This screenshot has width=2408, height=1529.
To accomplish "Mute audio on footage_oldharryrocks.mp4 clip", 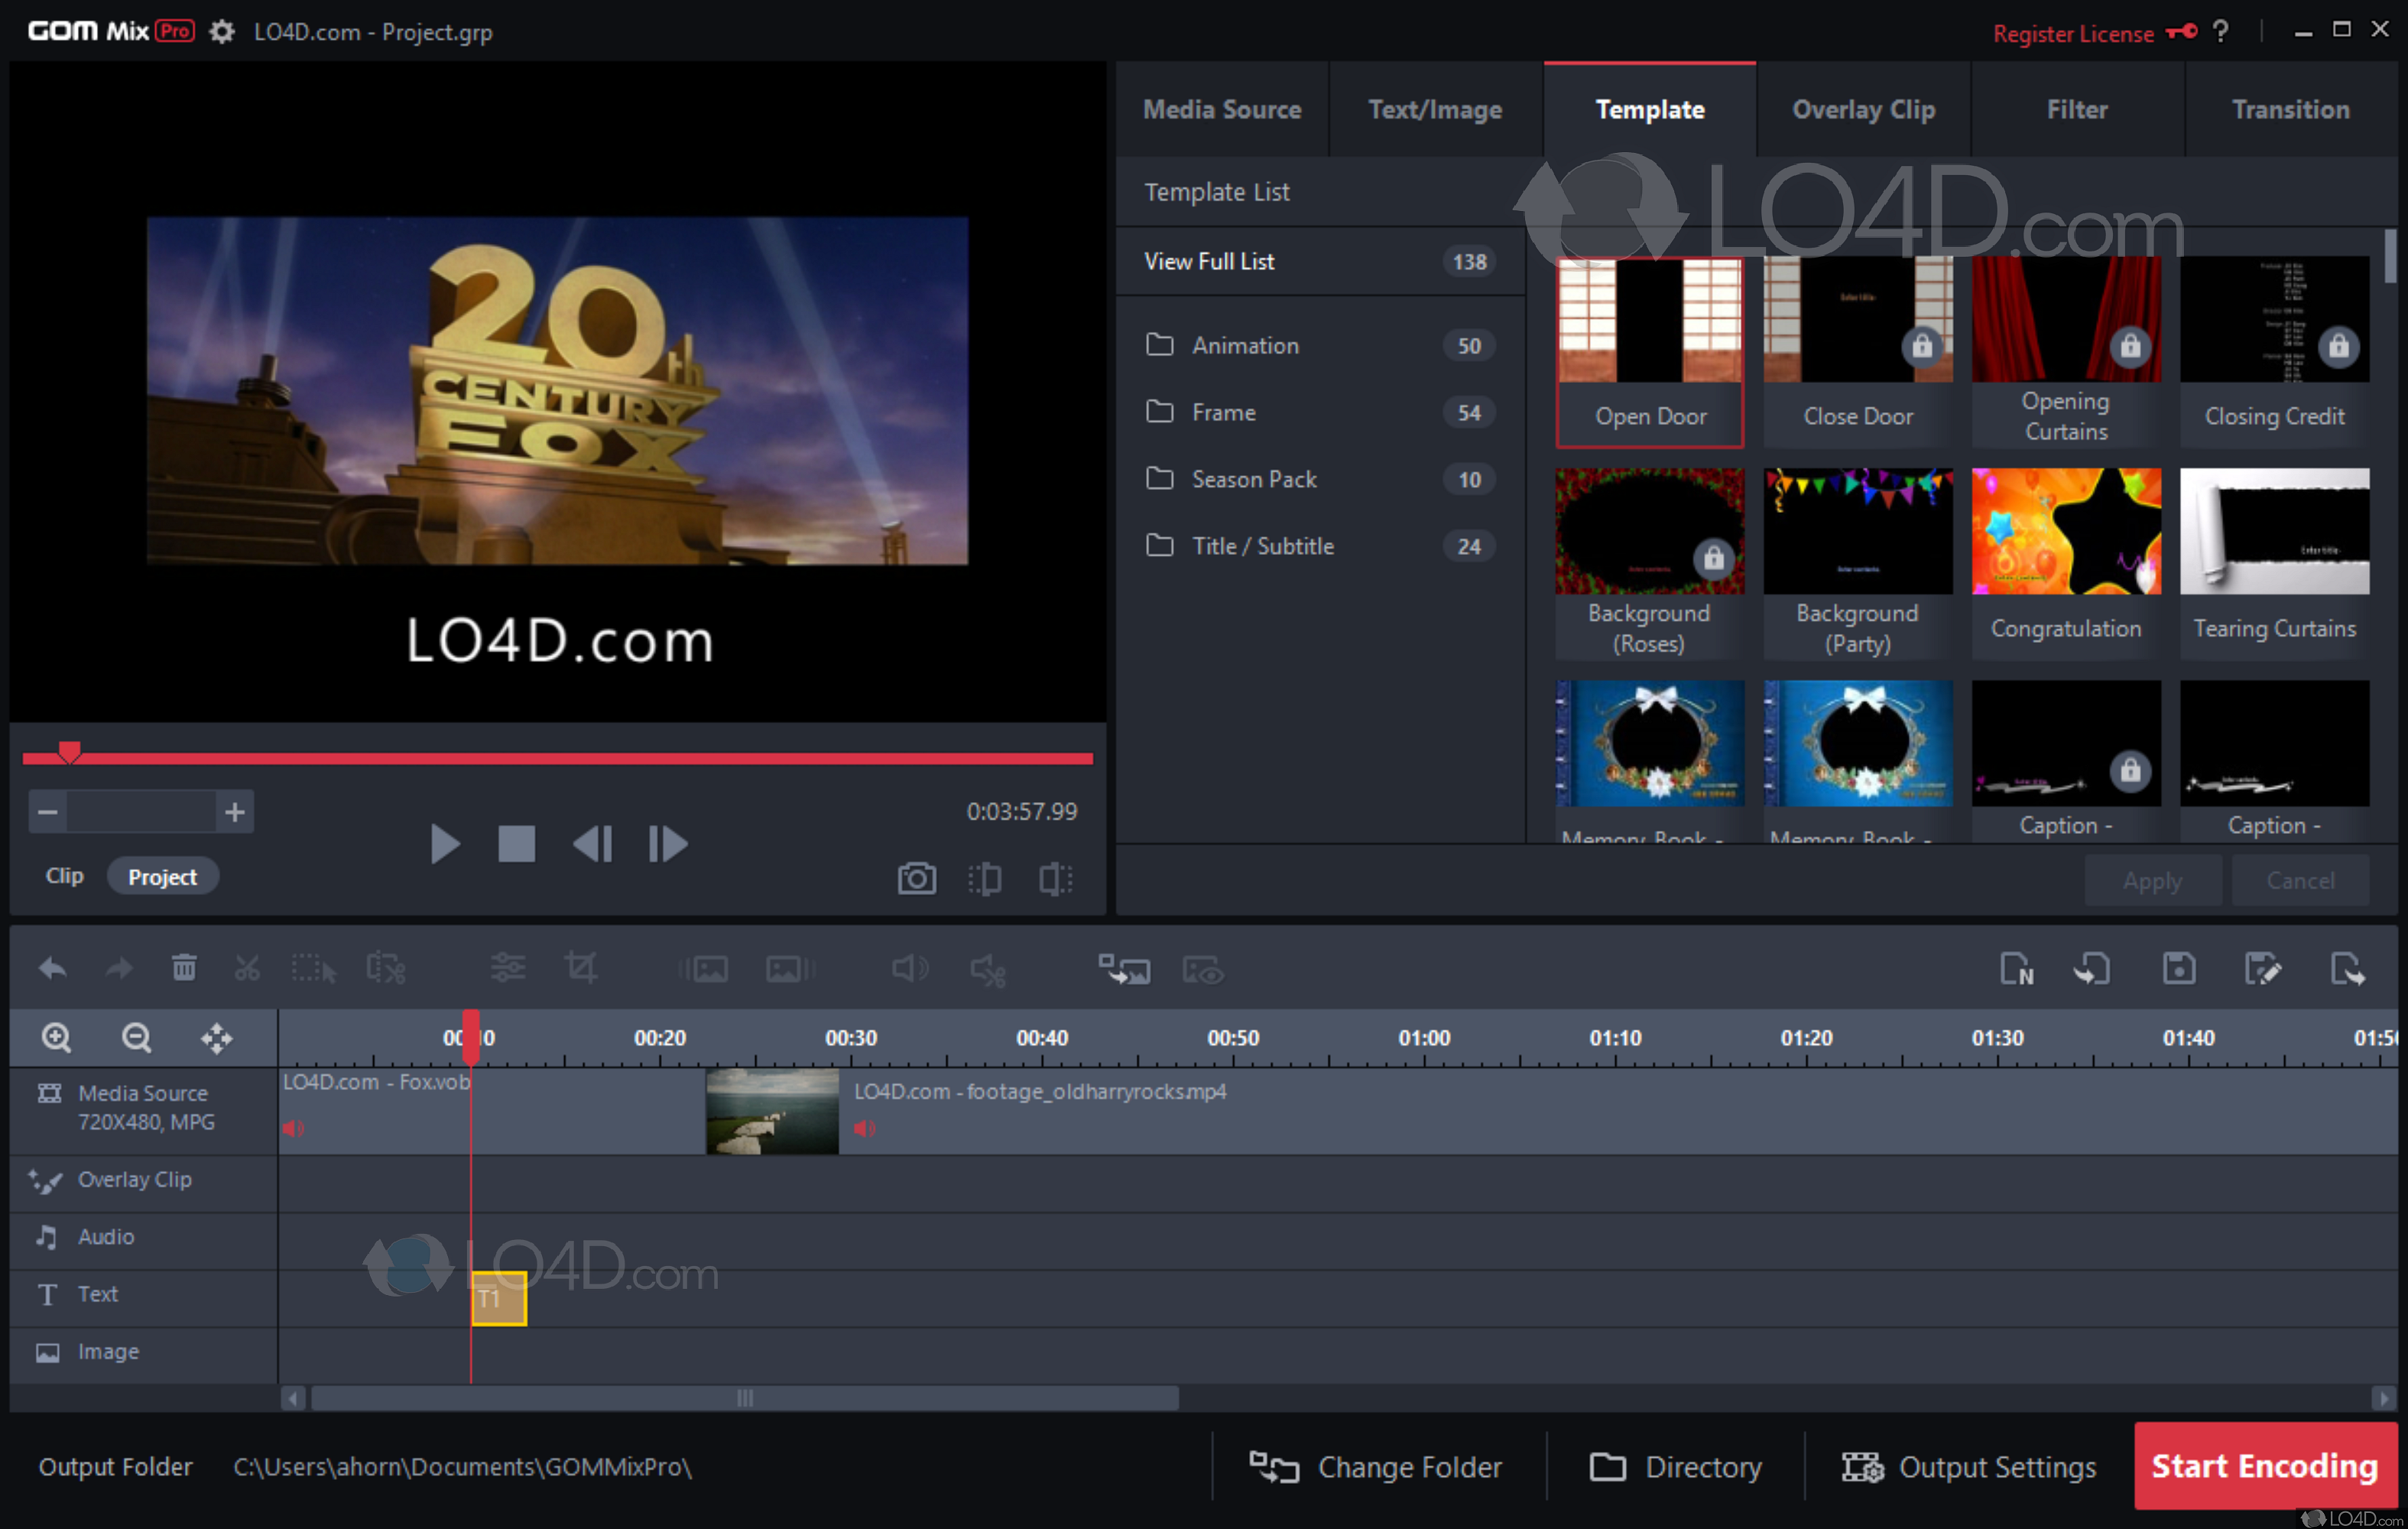I will (x=864, y=1128).
